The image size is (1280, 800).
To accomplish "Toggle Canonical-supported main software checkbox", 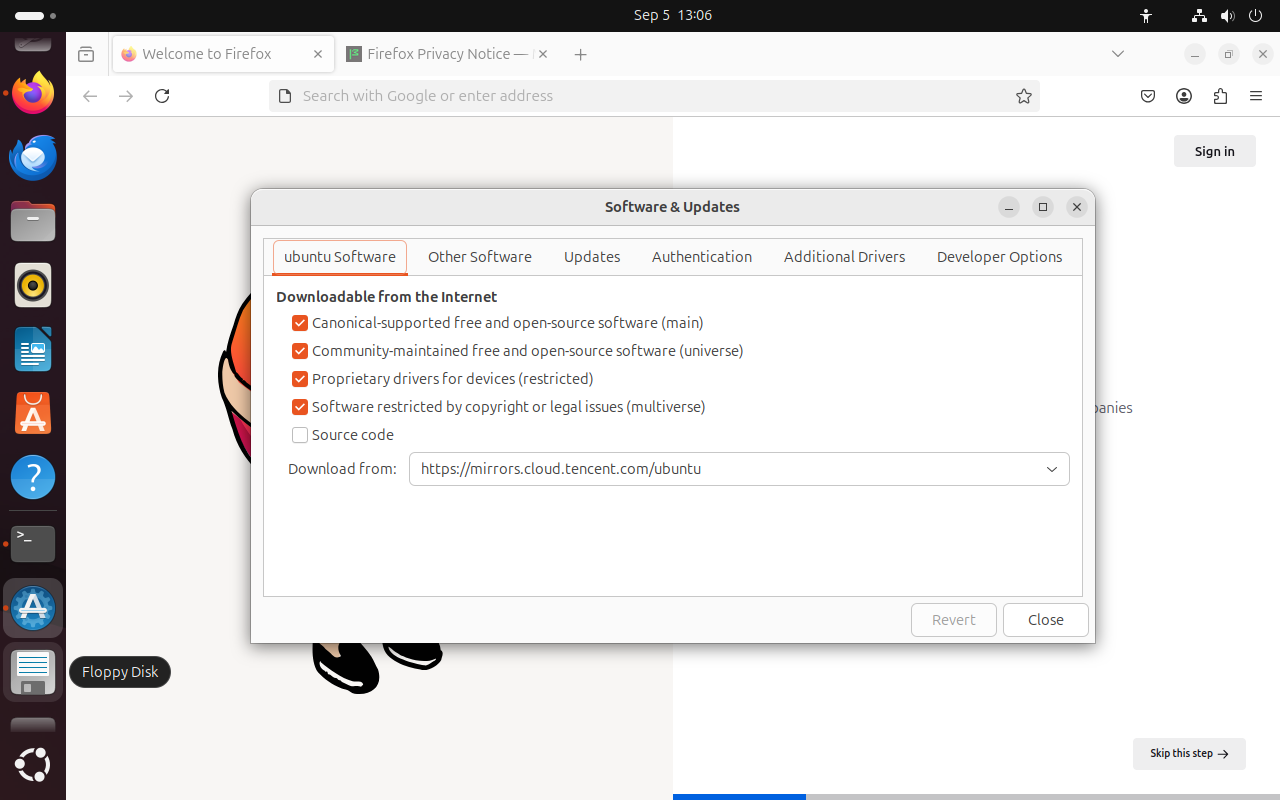I will point(300,323).
